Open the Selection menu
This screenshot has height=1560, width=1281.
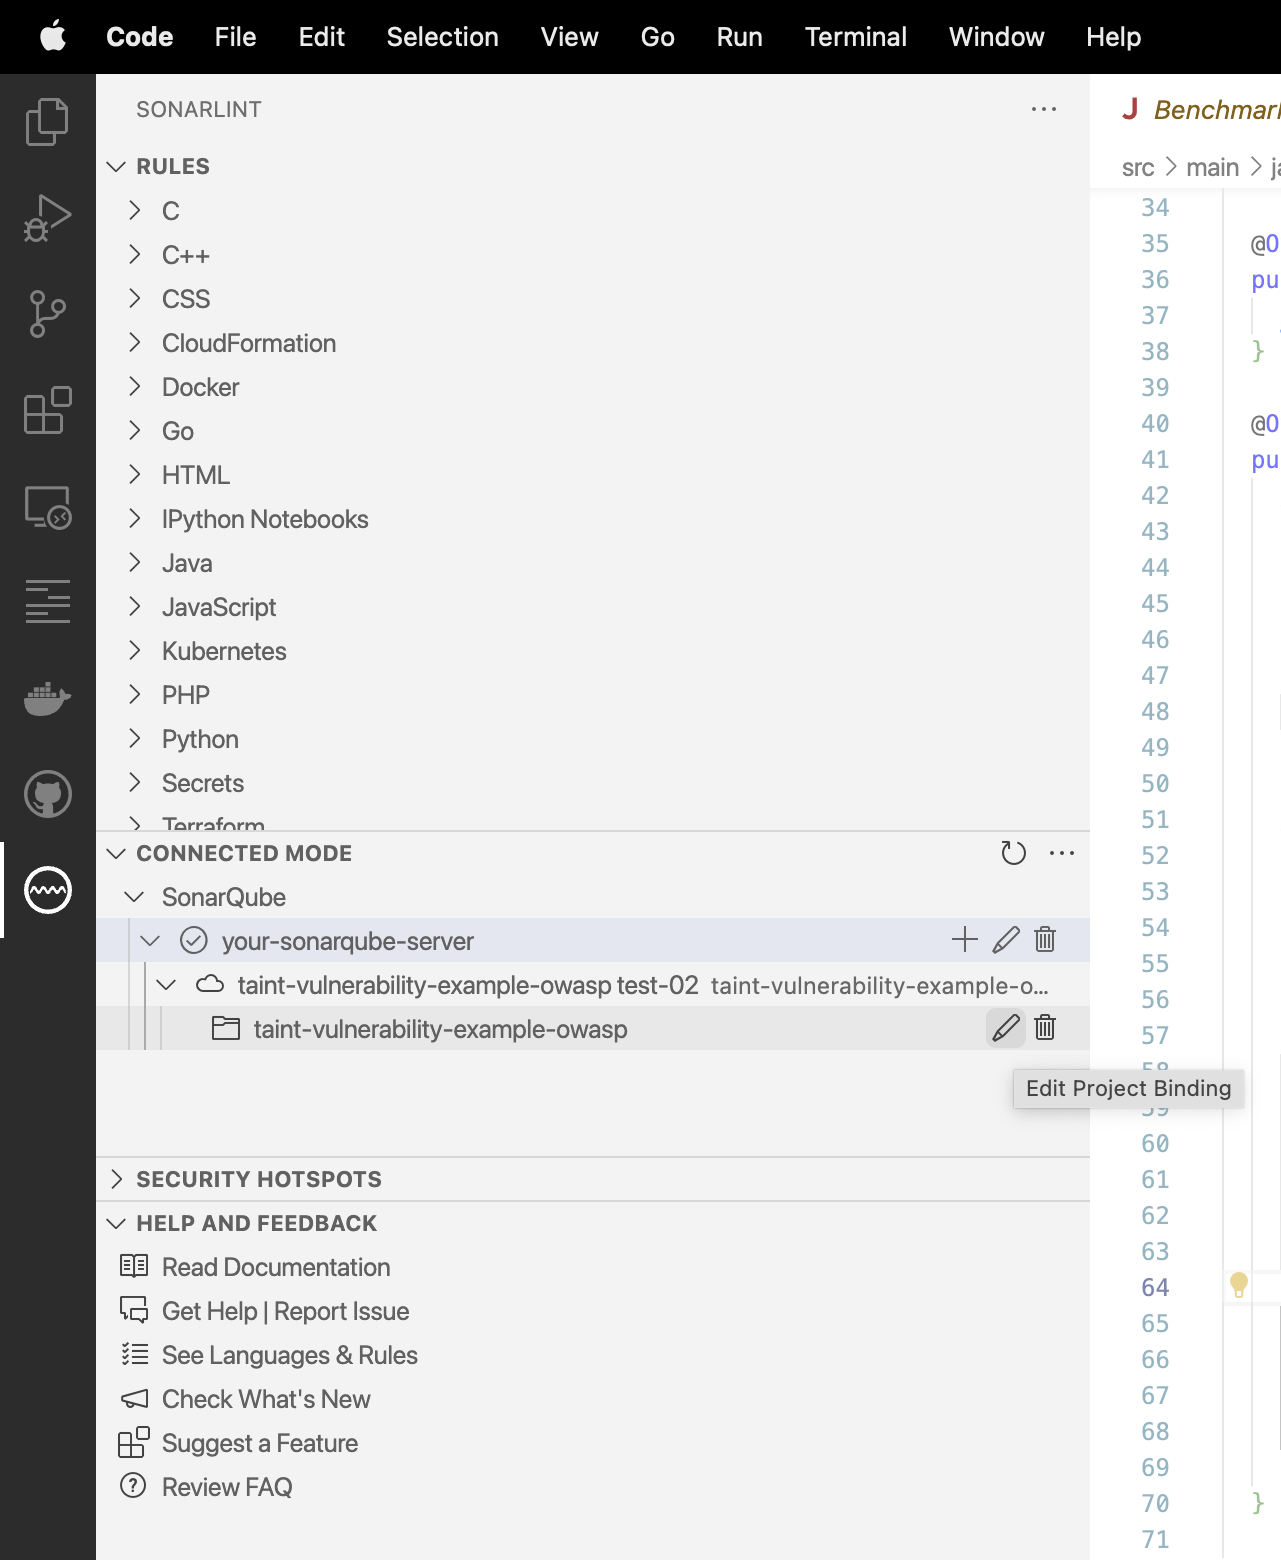[x=442, y=37]
